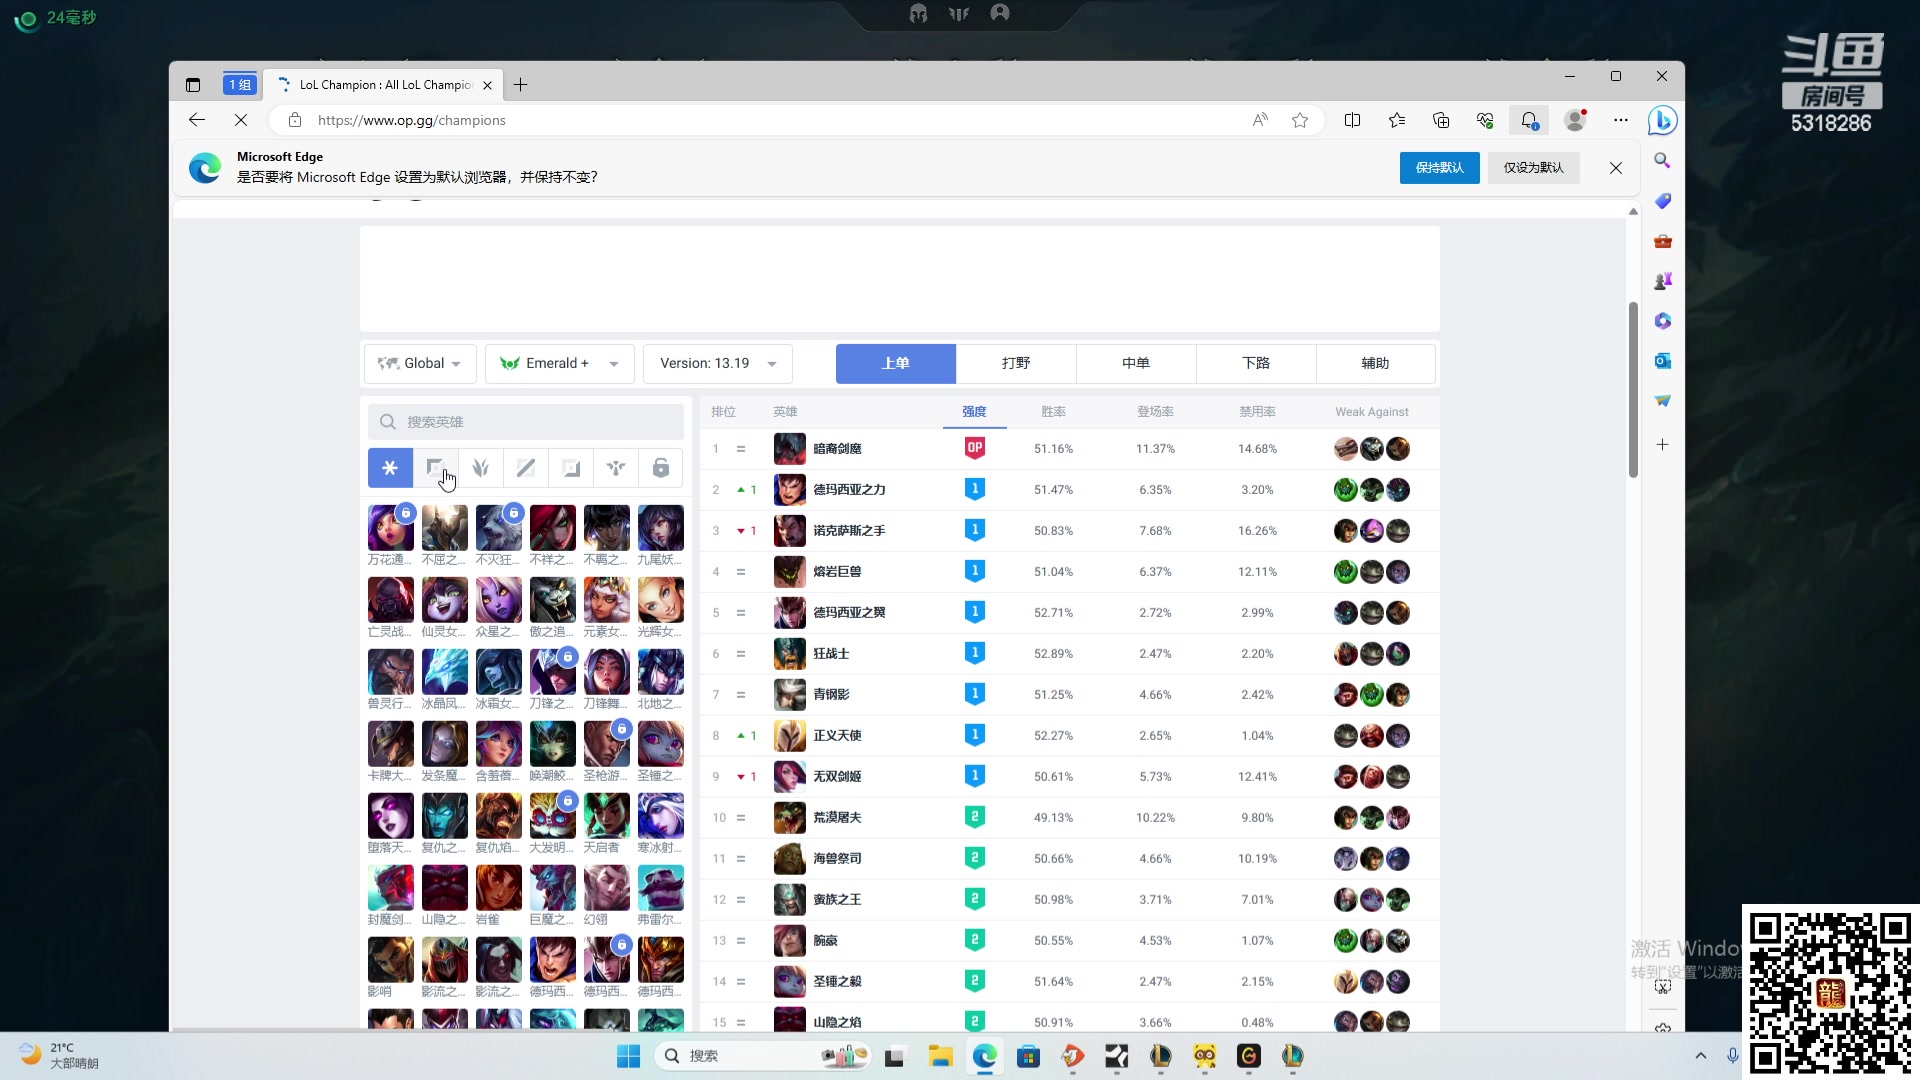Viewport: 1920px width, 1080px height.
Task: Open the Windows Start menu
Action: tap(628, 1056)
